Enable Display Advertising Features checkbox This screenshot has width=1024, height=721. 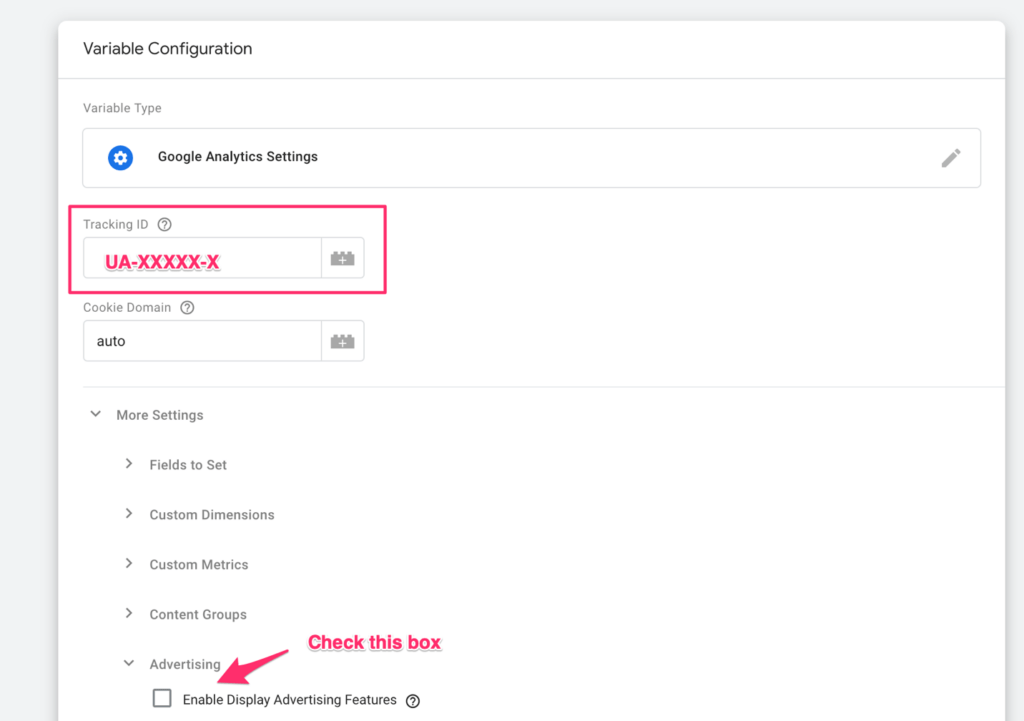(162, 699)
